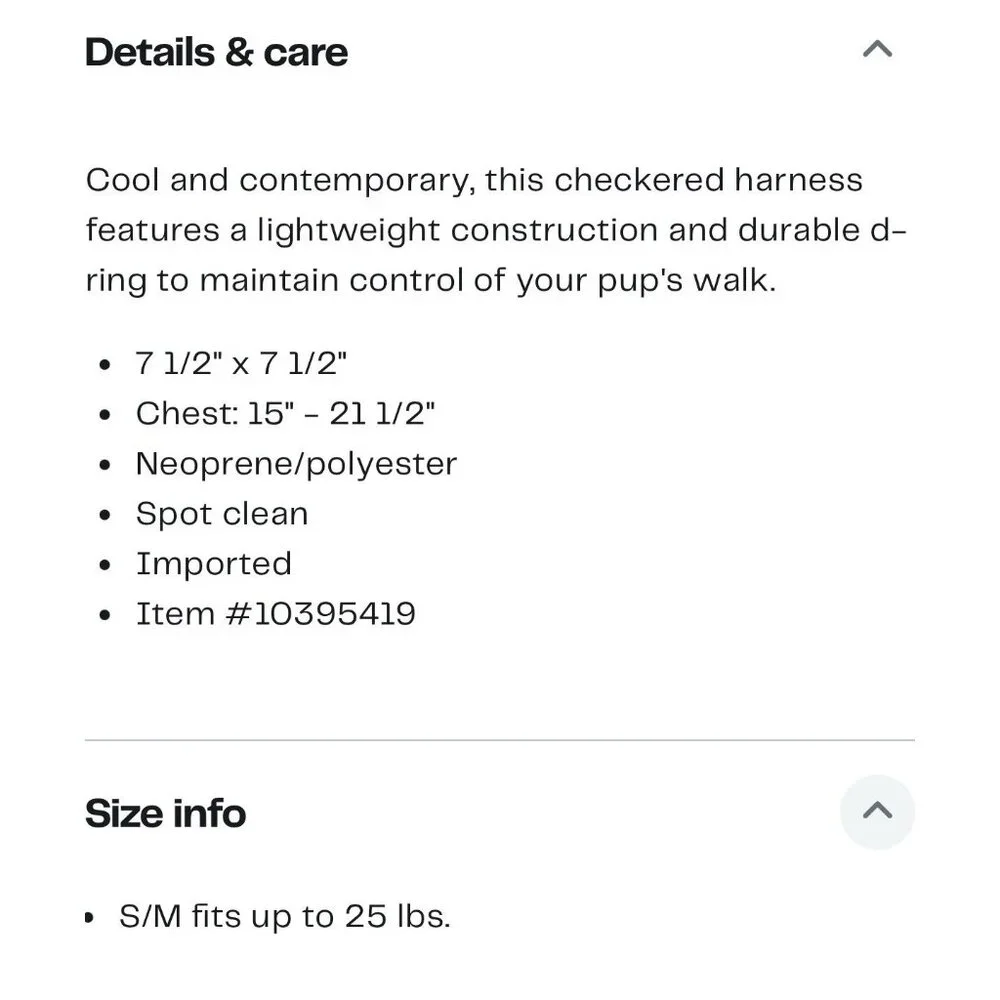Click the Spot clean care instruction

tap(222, 514)
